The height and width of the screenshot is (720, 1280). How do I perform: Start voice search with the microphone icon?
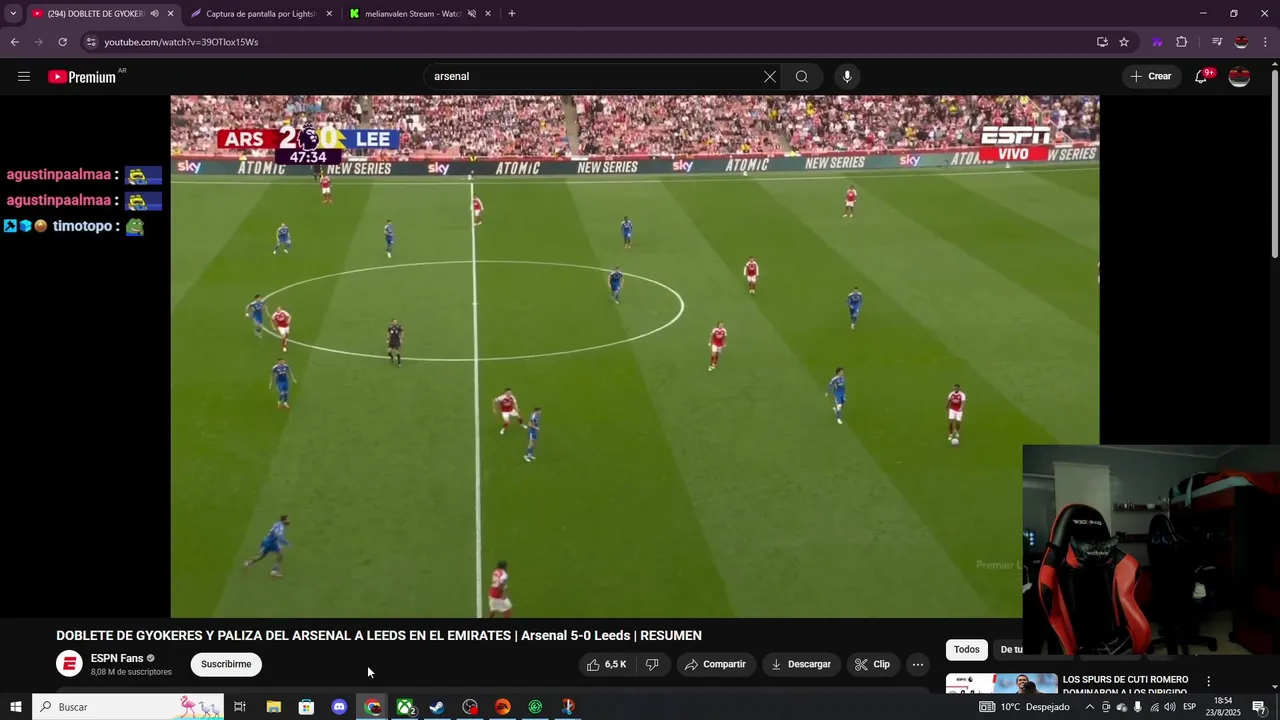pyautogui.click(x=847, y=77)
